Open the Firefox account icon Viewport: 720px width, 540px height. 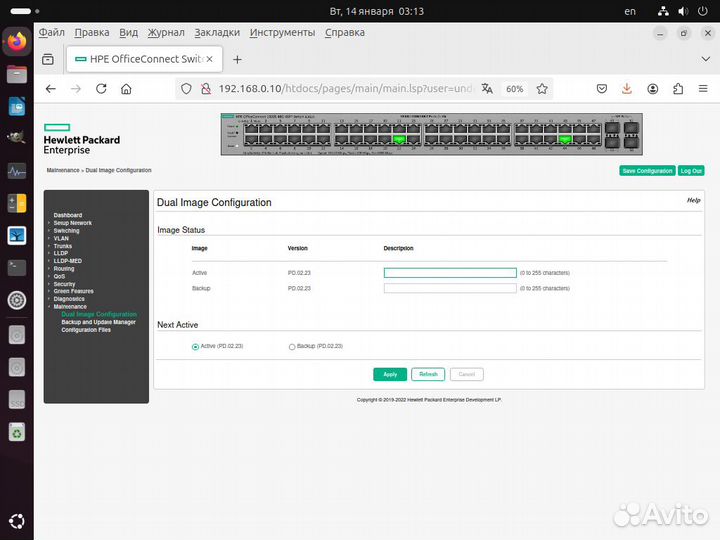(652, 89)
